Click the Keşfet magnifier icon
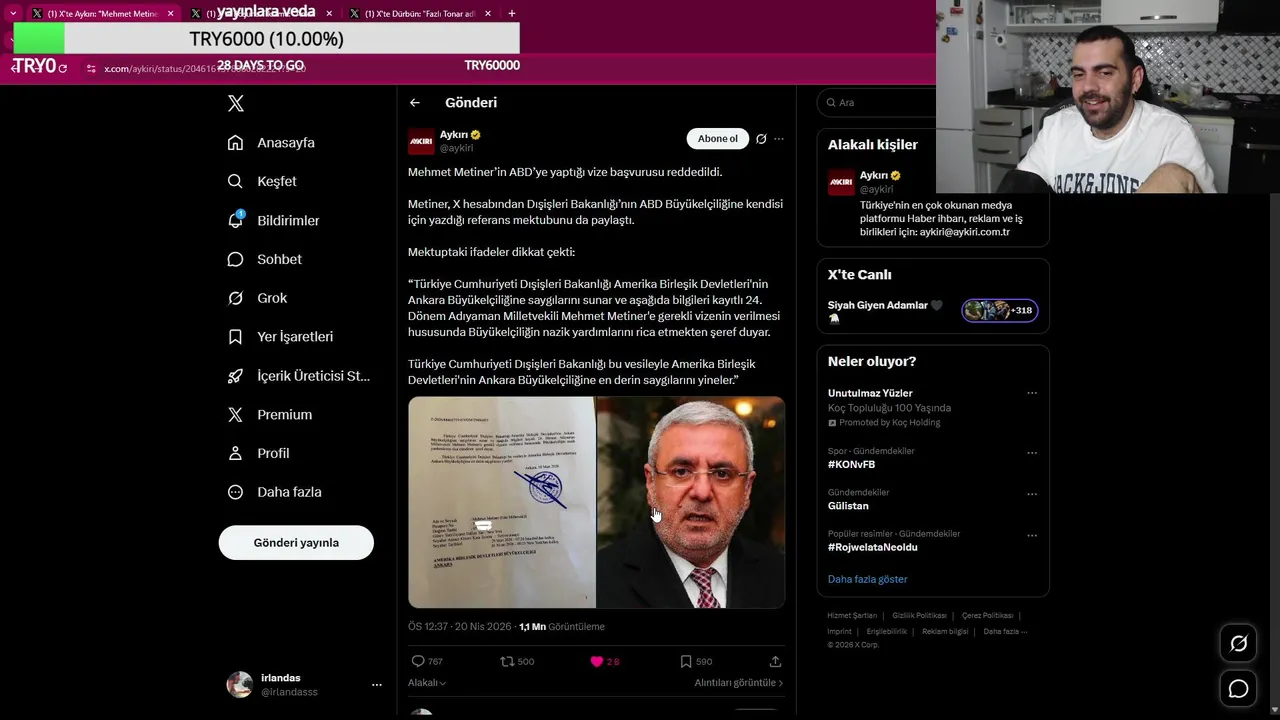 point(235,181)
